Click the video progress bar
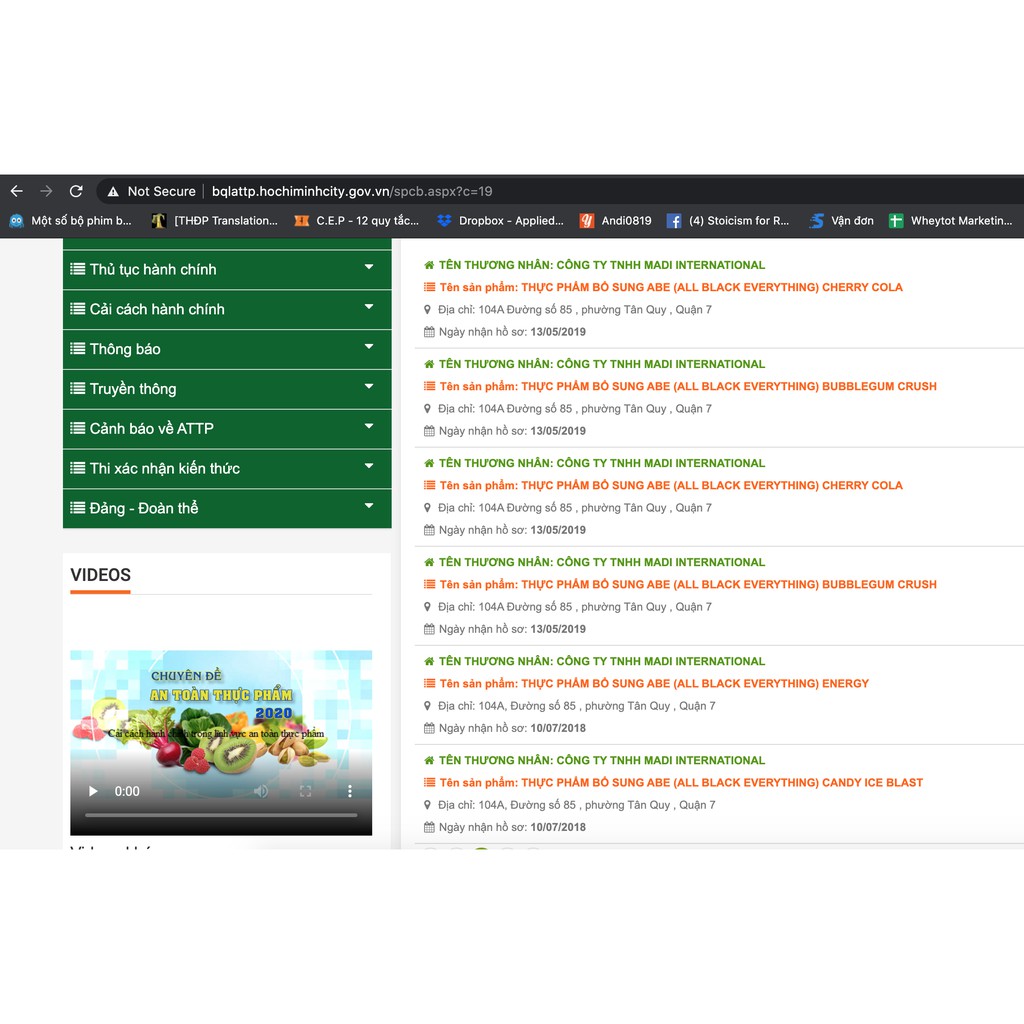 tap(221, 815)
